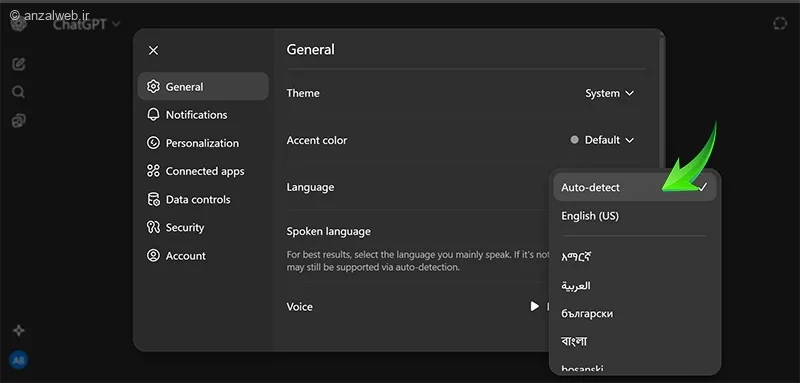Screen dimensions: 800x383
Task: Open the Personalization settings tab
Action: pos(203,143)
